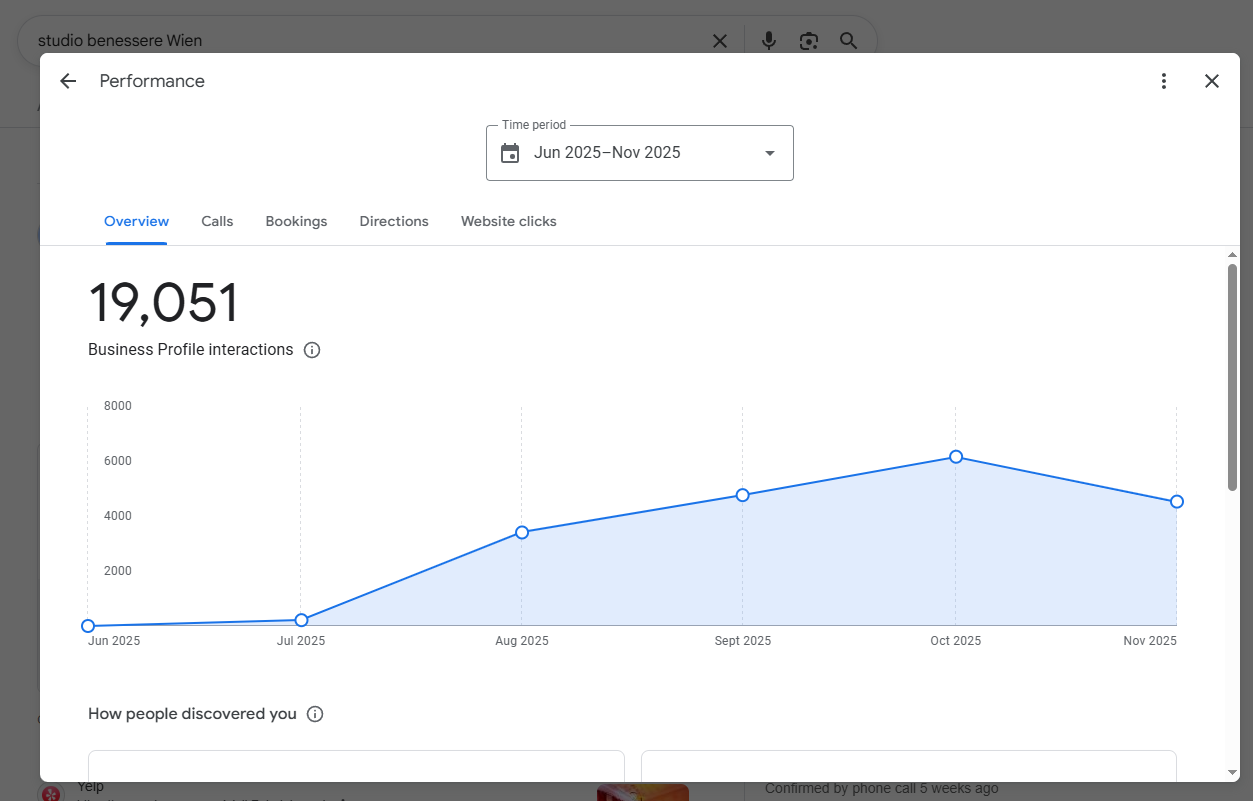Open the Time period dropdown arrow
This screenshot has height=801, width=1253.
(769, 152)
